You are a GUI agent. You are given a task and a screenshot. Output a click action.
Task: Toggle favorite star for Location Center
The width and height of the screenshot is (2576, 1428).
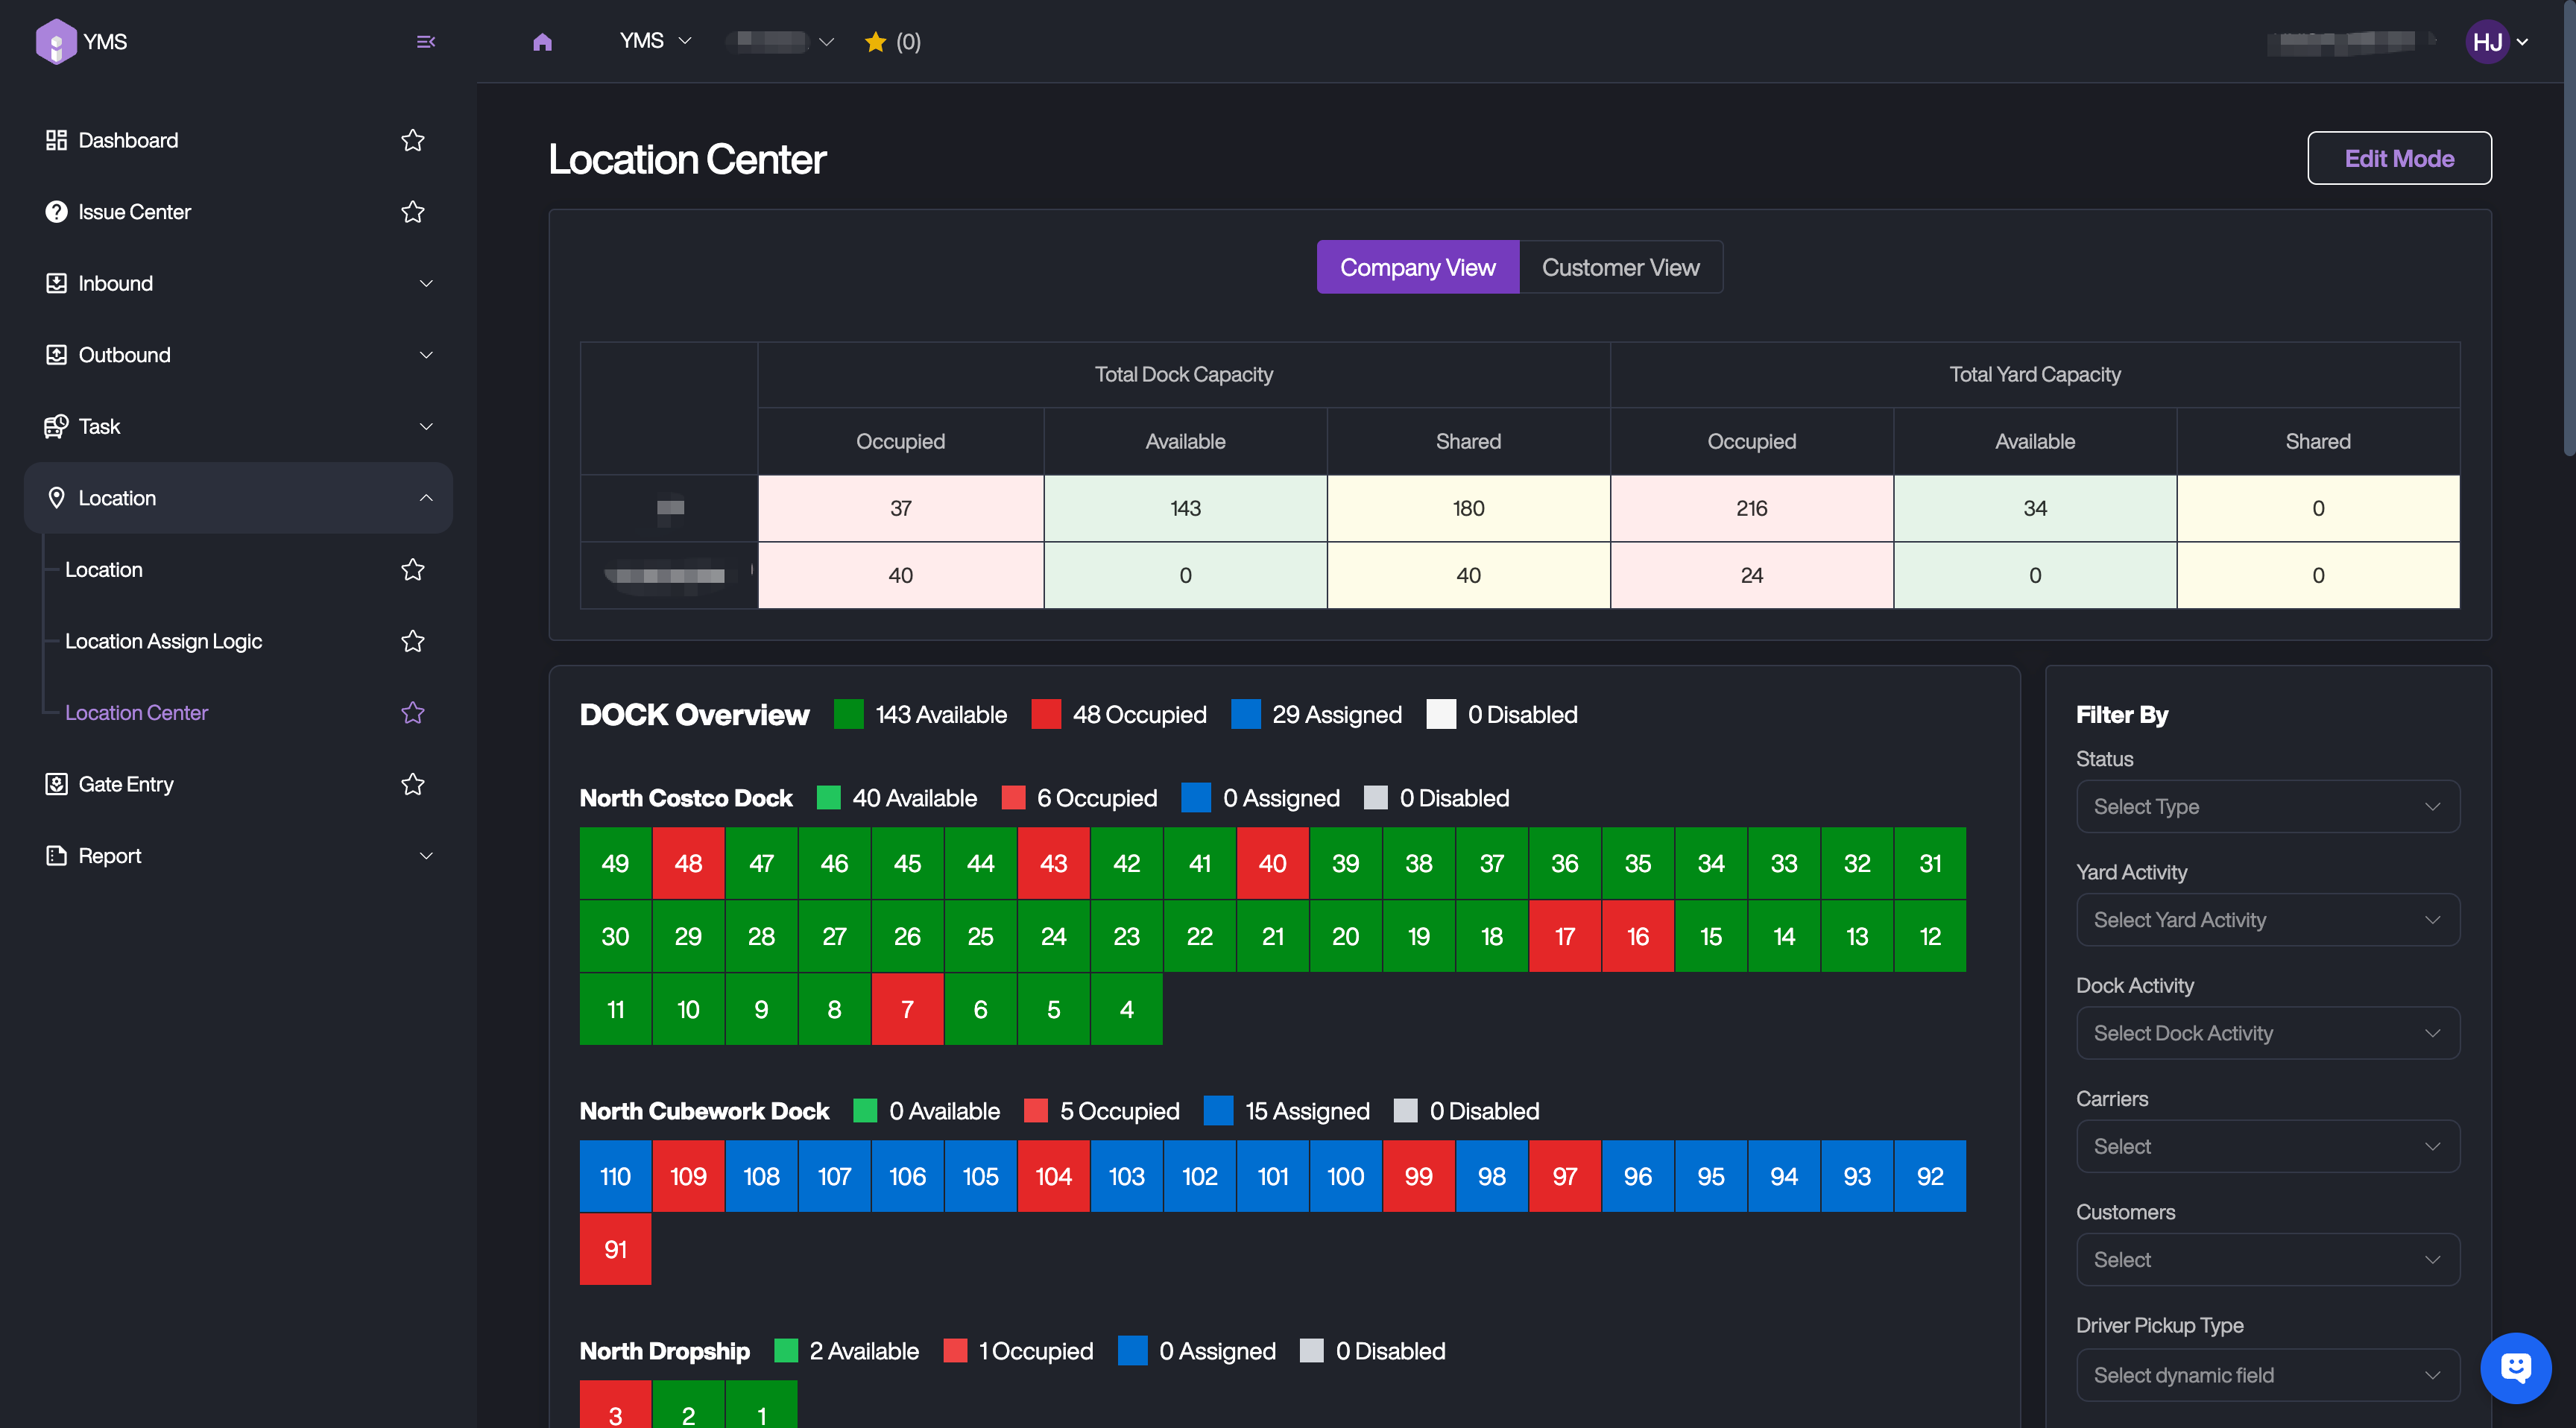pos(413,713)
